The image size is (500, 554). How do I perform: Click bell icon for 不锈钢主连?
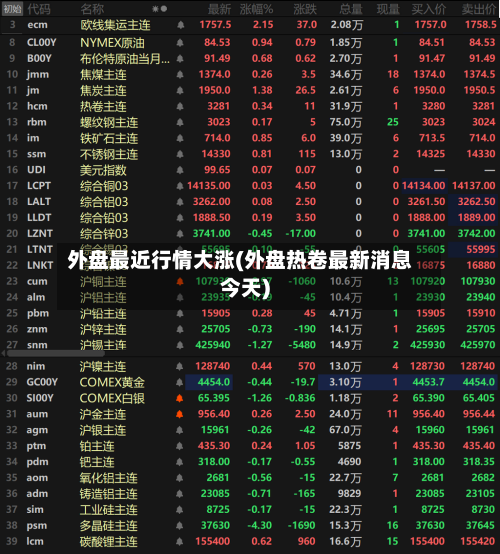click(180, 154)
